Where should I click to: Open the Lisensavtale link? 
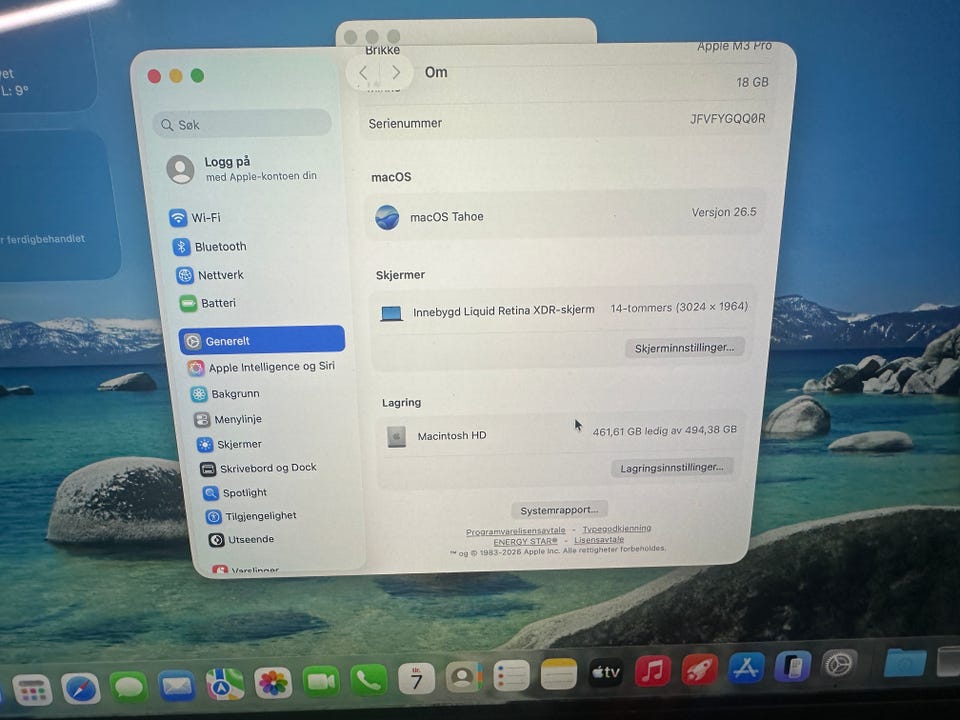pyautogui.click(x=599, y=539)
